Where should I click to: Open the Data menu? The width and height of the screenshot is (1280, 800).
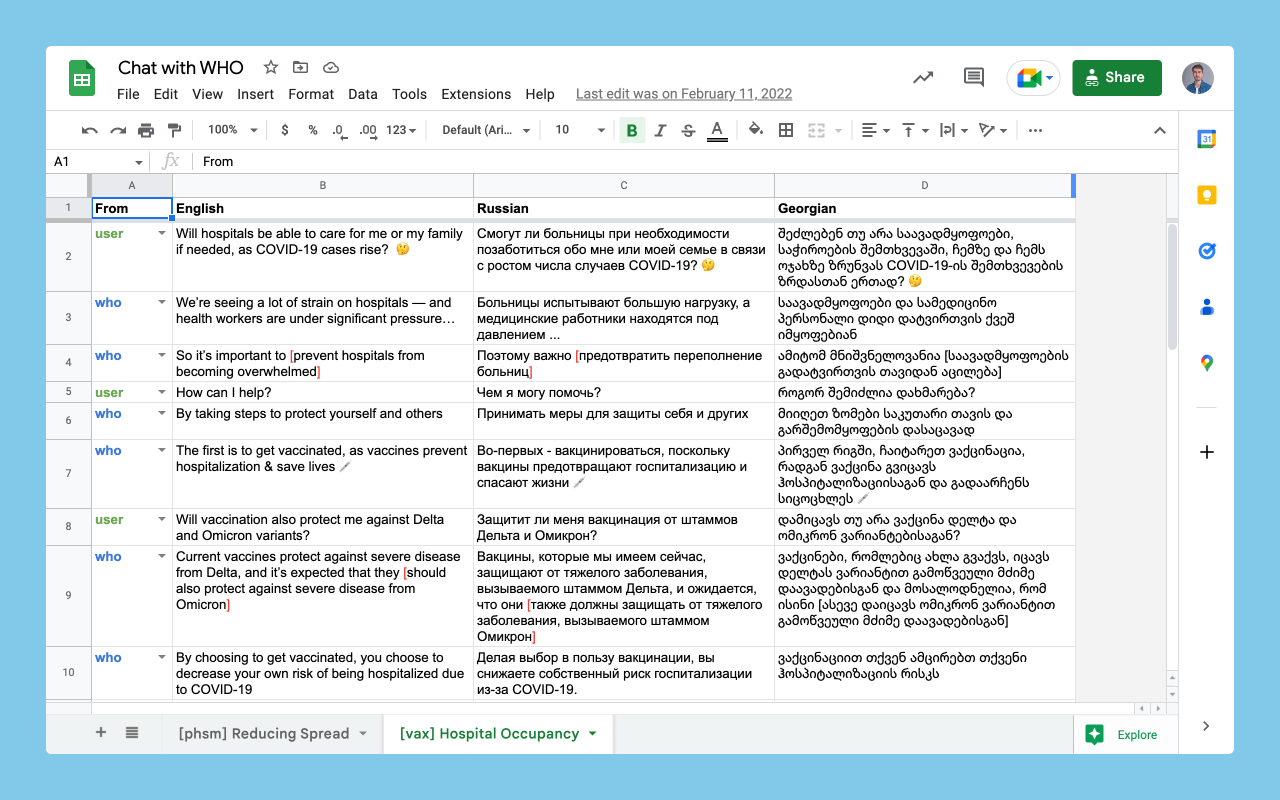[x=363, y=94]
